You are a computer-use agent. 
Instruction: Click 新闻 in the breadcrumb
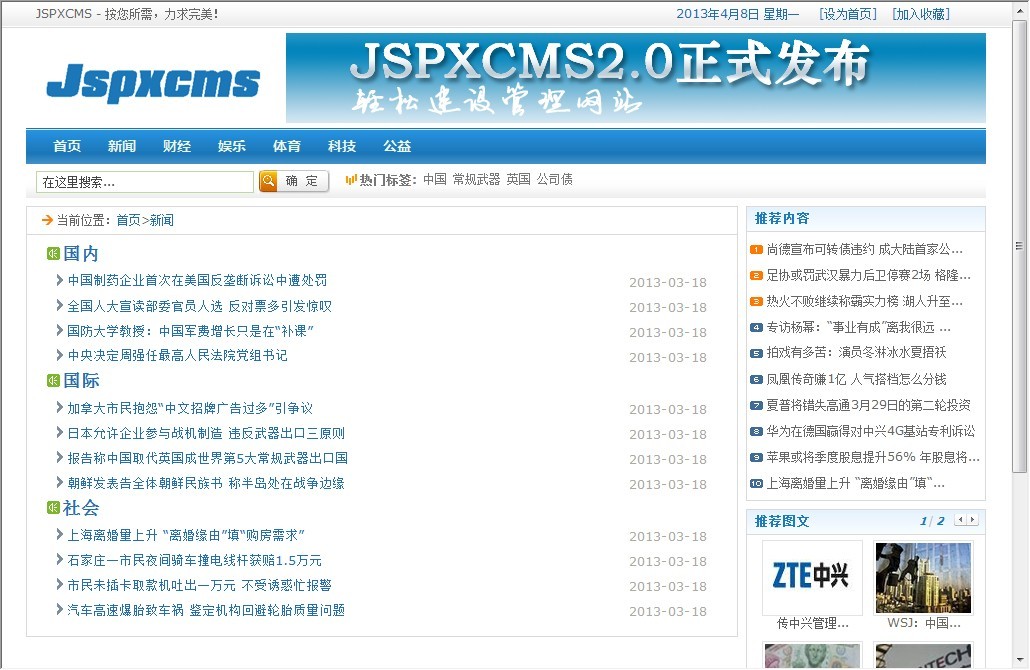[x=162, y=220]
